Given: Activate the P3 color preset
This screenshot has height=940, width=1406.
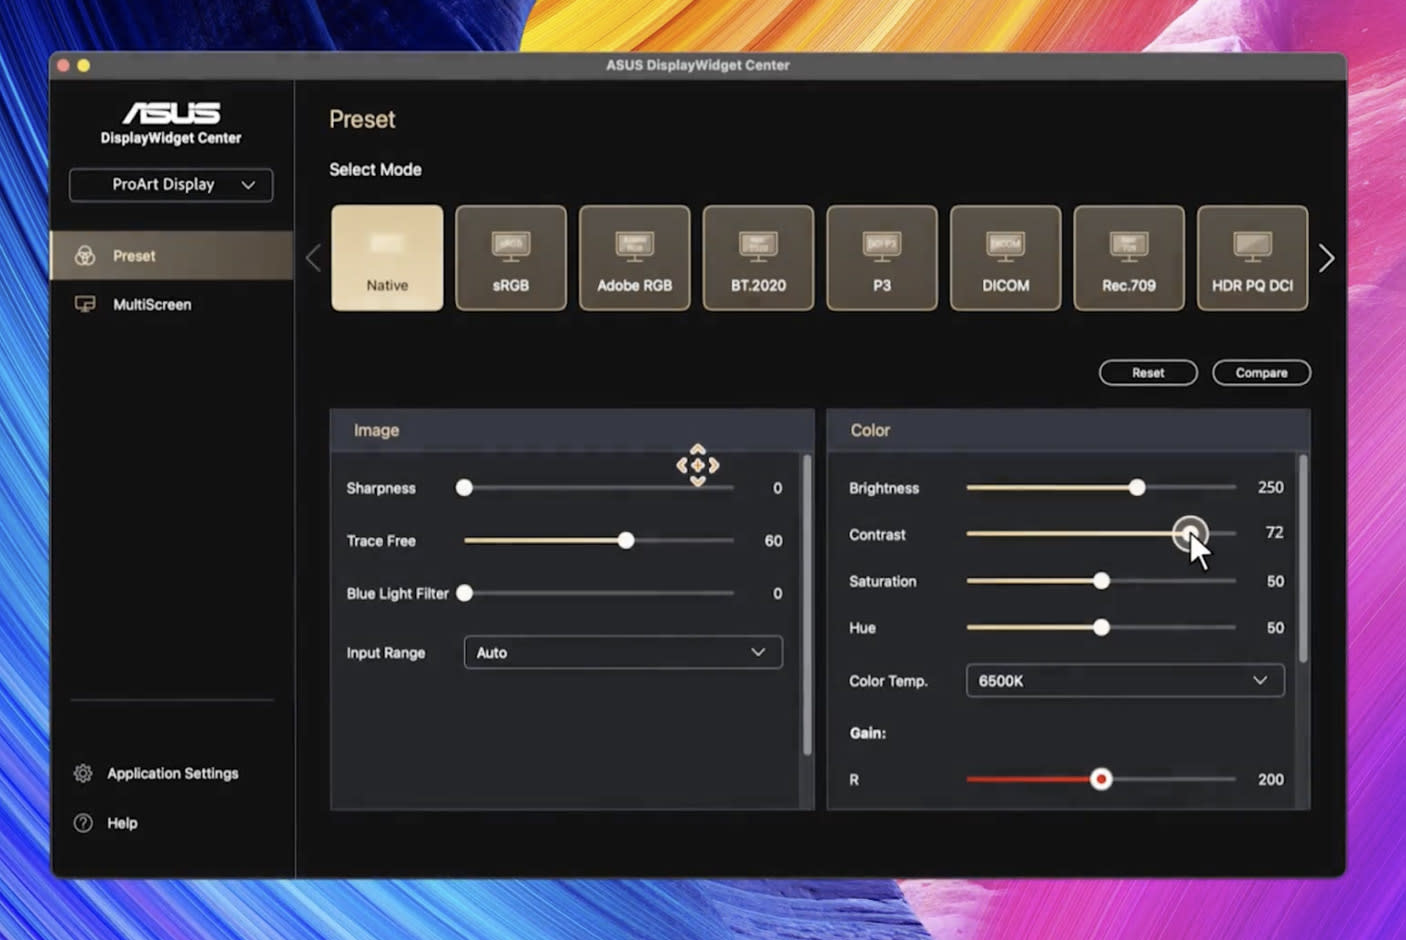Looking at the screenshot, I should [881, 258].
